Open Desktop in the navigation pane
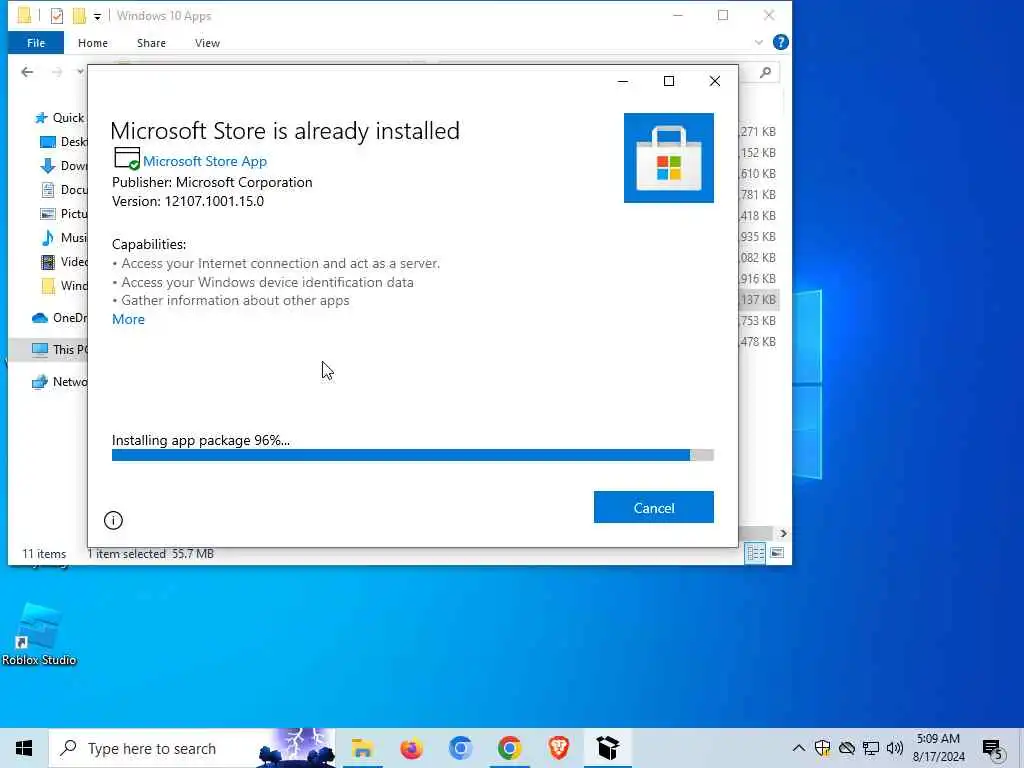Viewport: 1024px width, 768px height. click(x=63, y=142)
